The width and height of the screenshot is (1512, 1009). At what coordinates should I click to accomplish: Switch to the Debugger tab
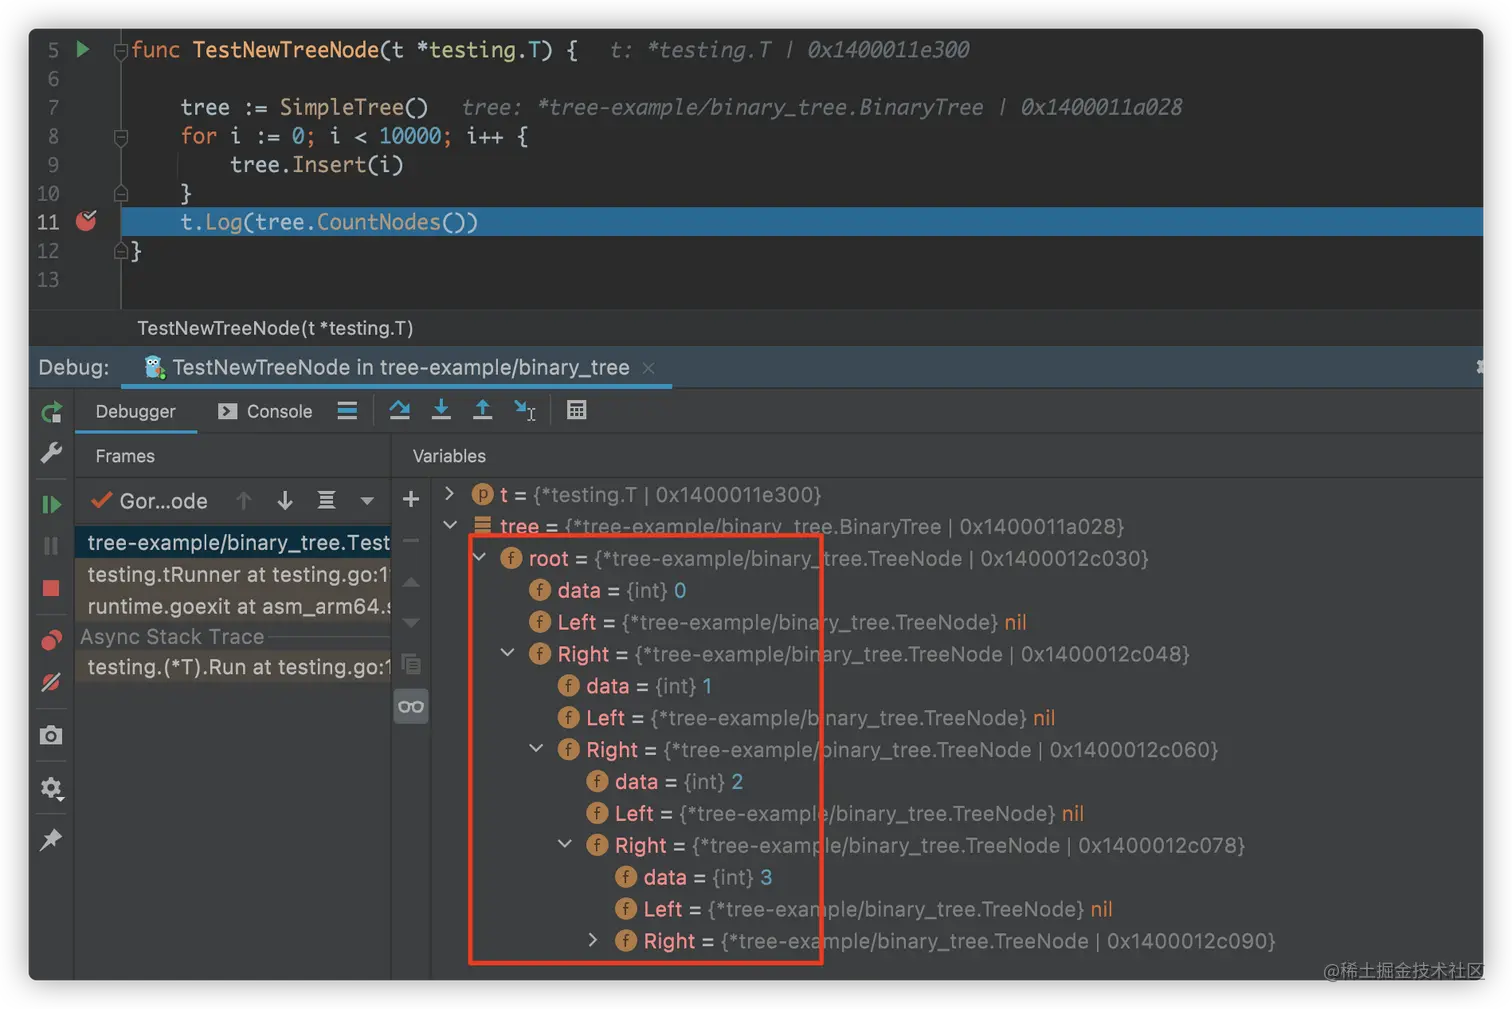[x=136, y=411]
